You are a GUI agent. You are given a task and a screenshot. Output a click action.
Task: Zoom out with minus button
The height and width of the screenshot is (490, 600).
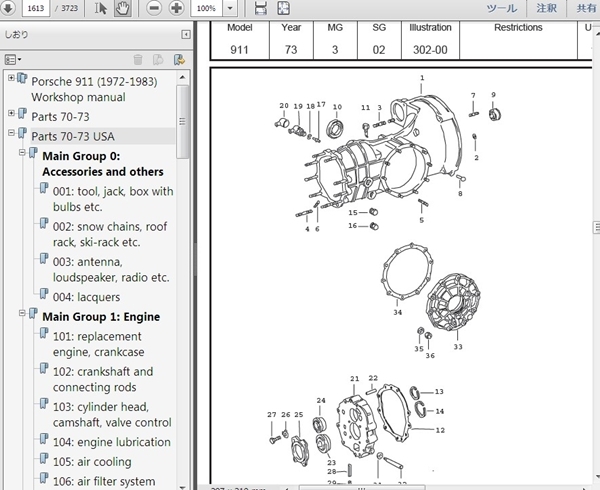154,8
